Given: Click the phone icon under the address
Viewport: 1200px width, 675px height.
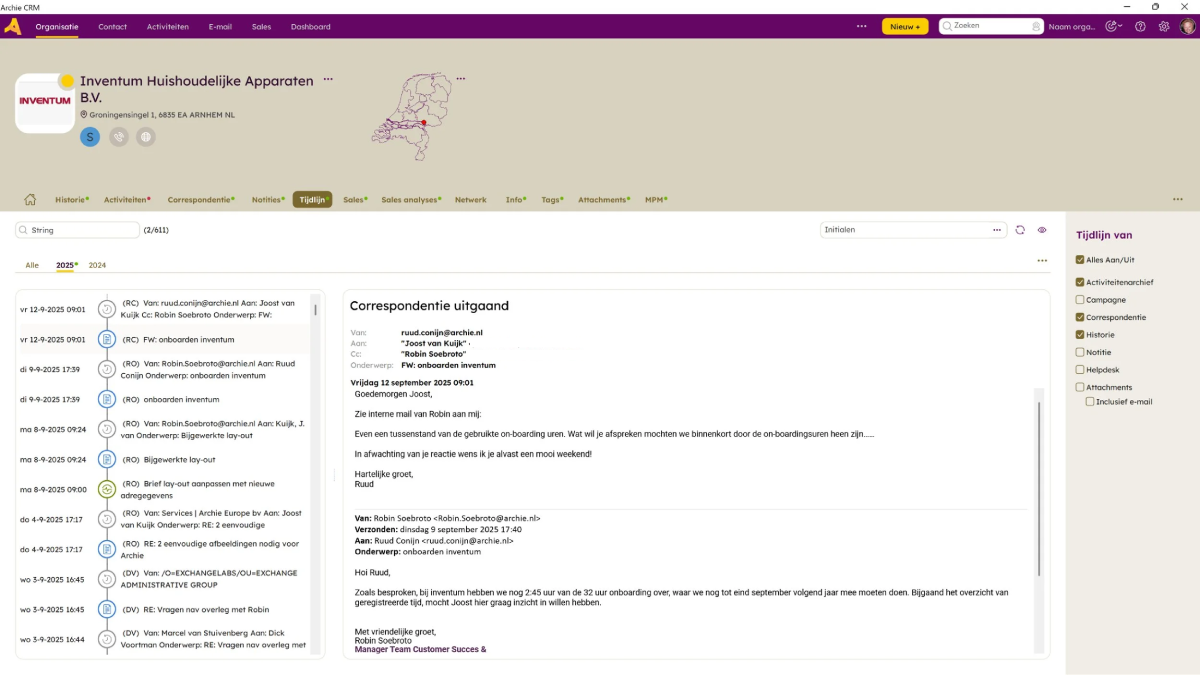Looking at the screenshot, I should click(x=118, y=137).
